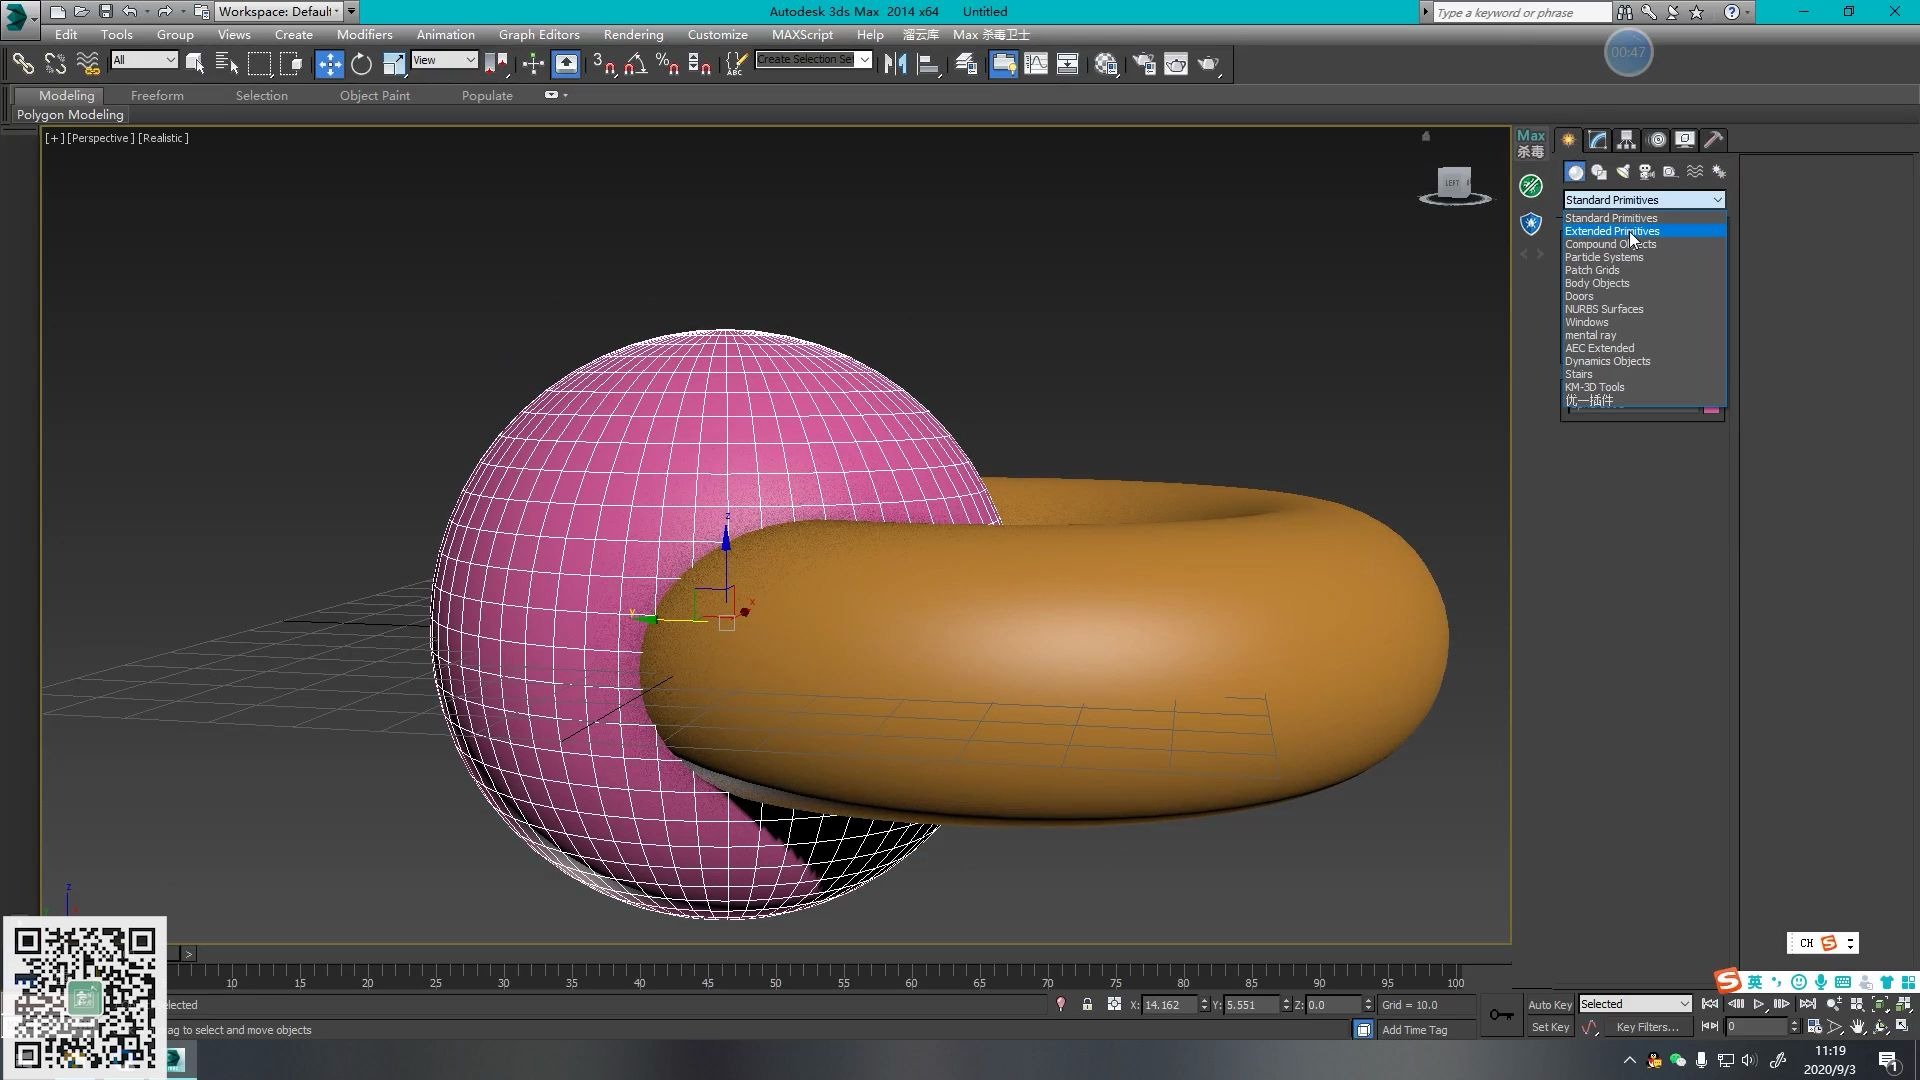
Task: Open the Hierarchy panel
Action: (x=1626, y=140)
